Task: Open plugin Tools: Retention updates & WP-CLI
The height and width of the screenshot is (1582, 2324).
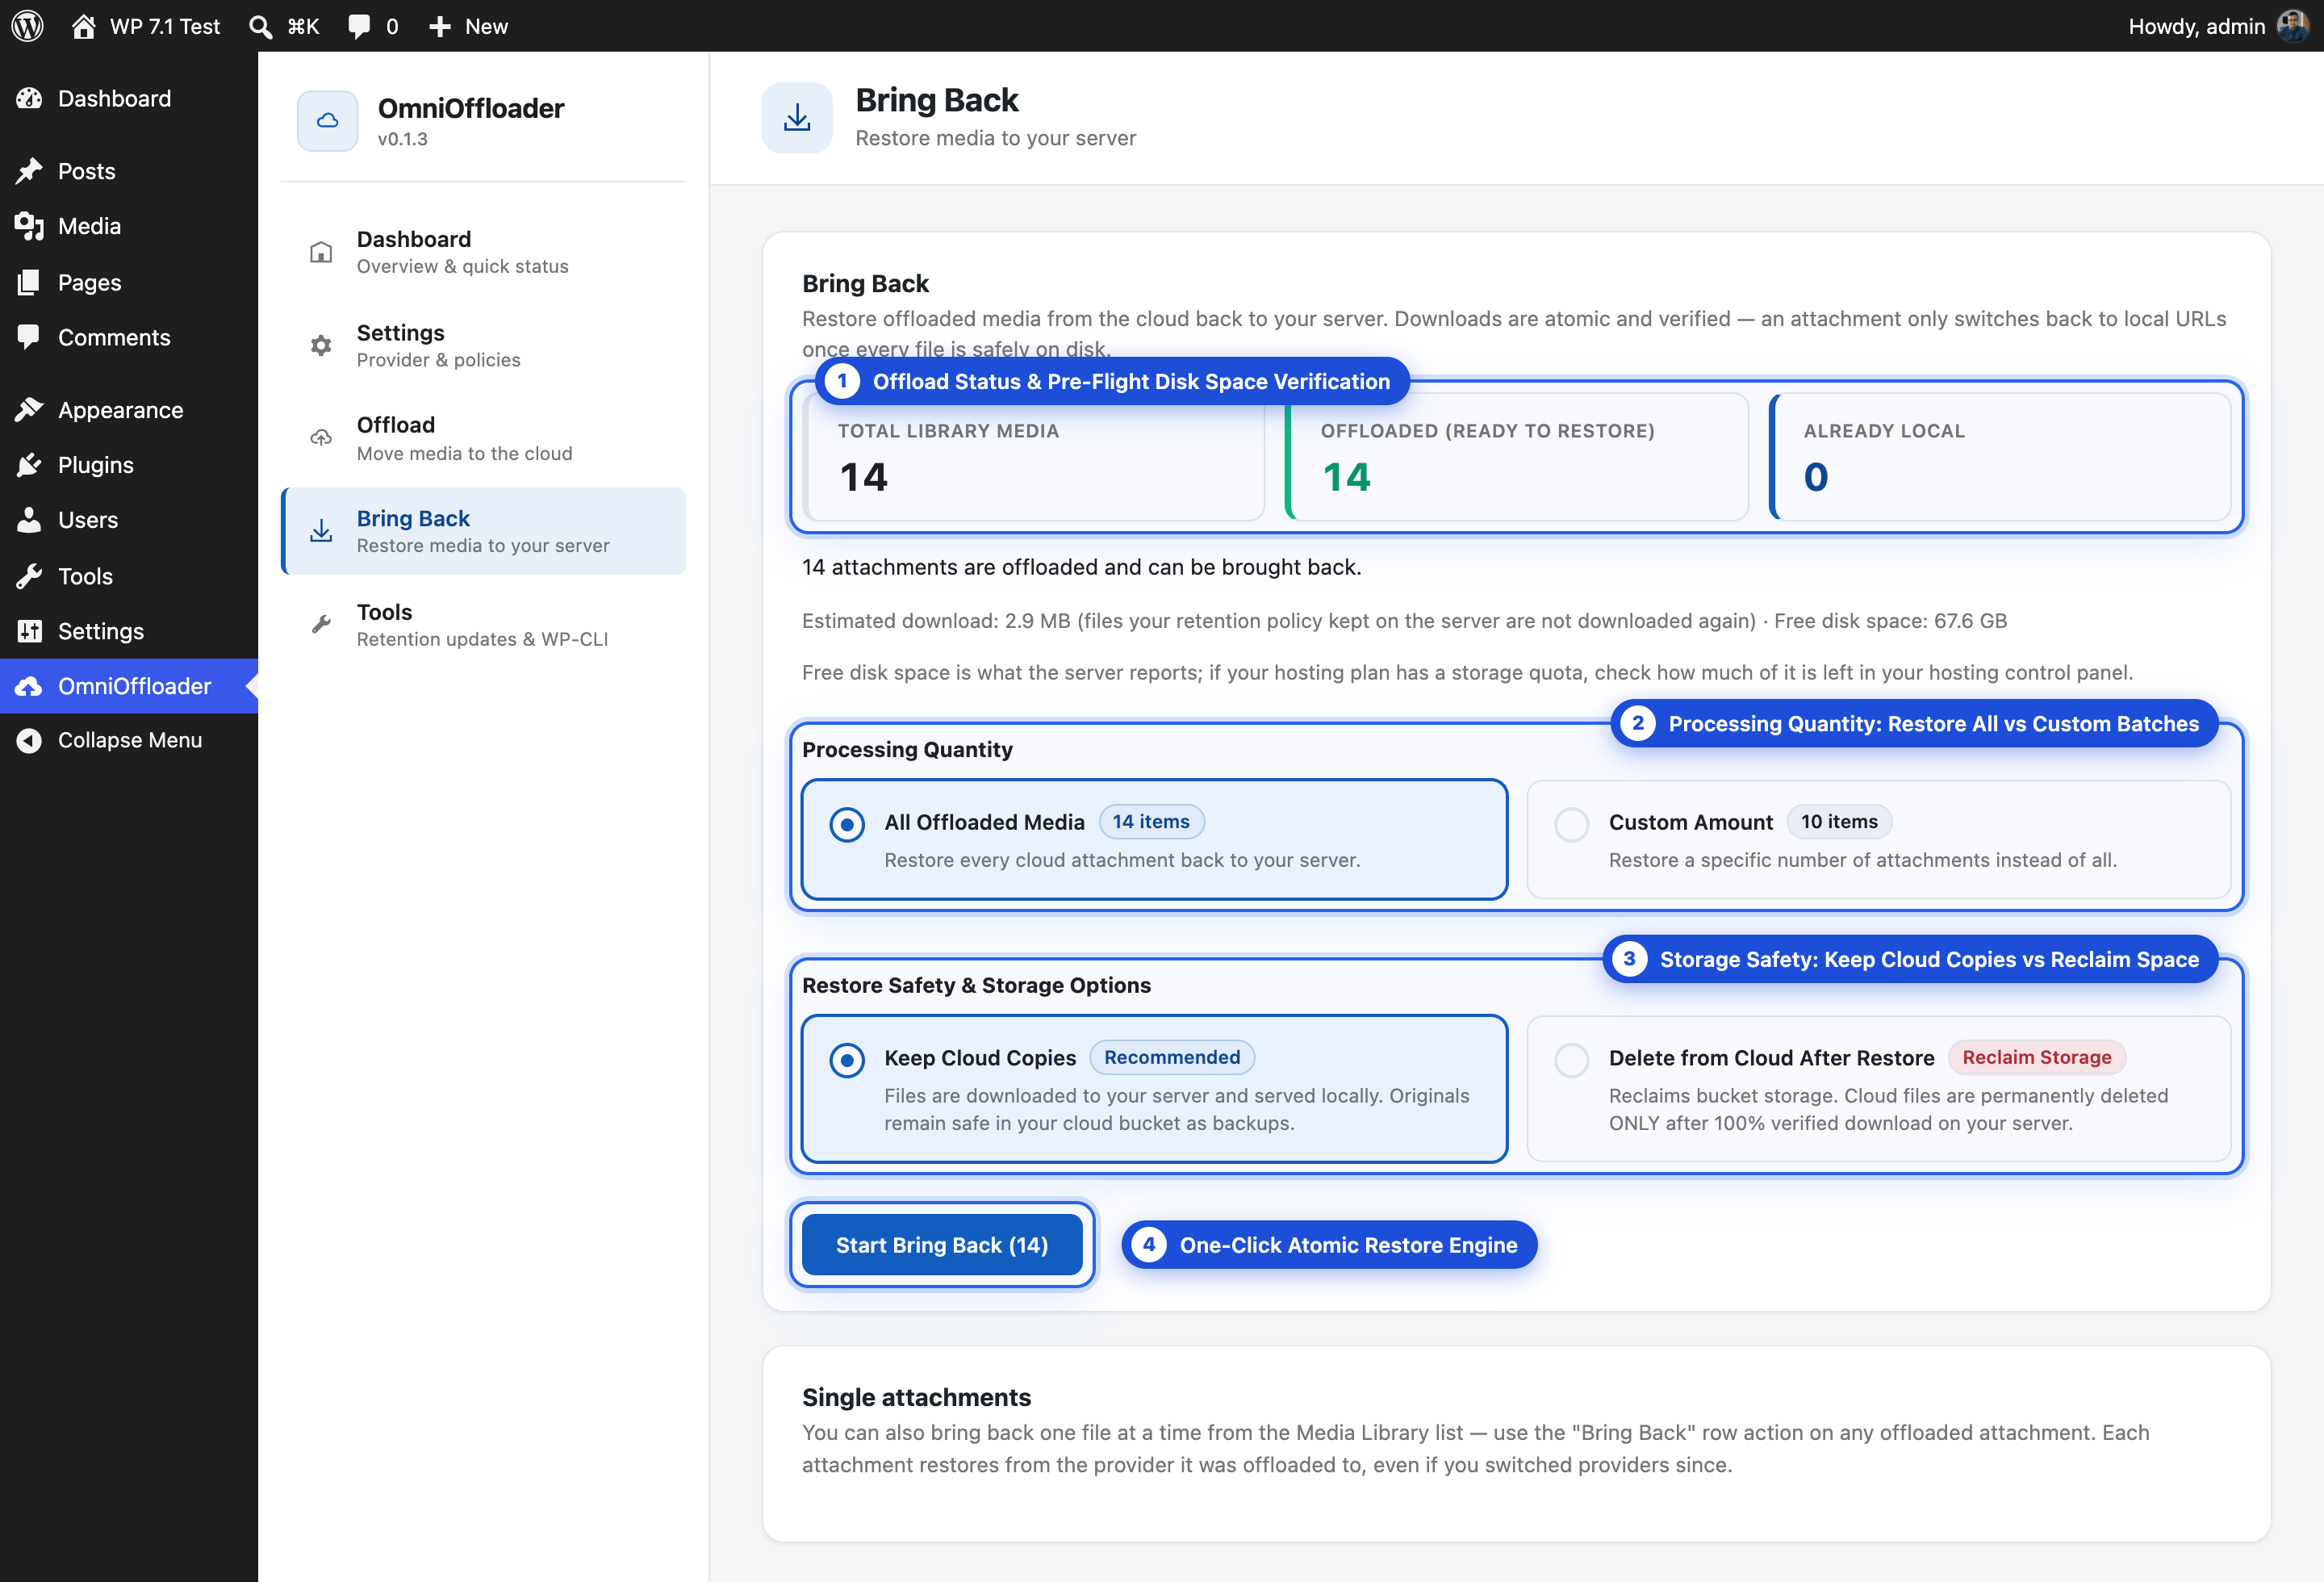Action: [484, 624]
